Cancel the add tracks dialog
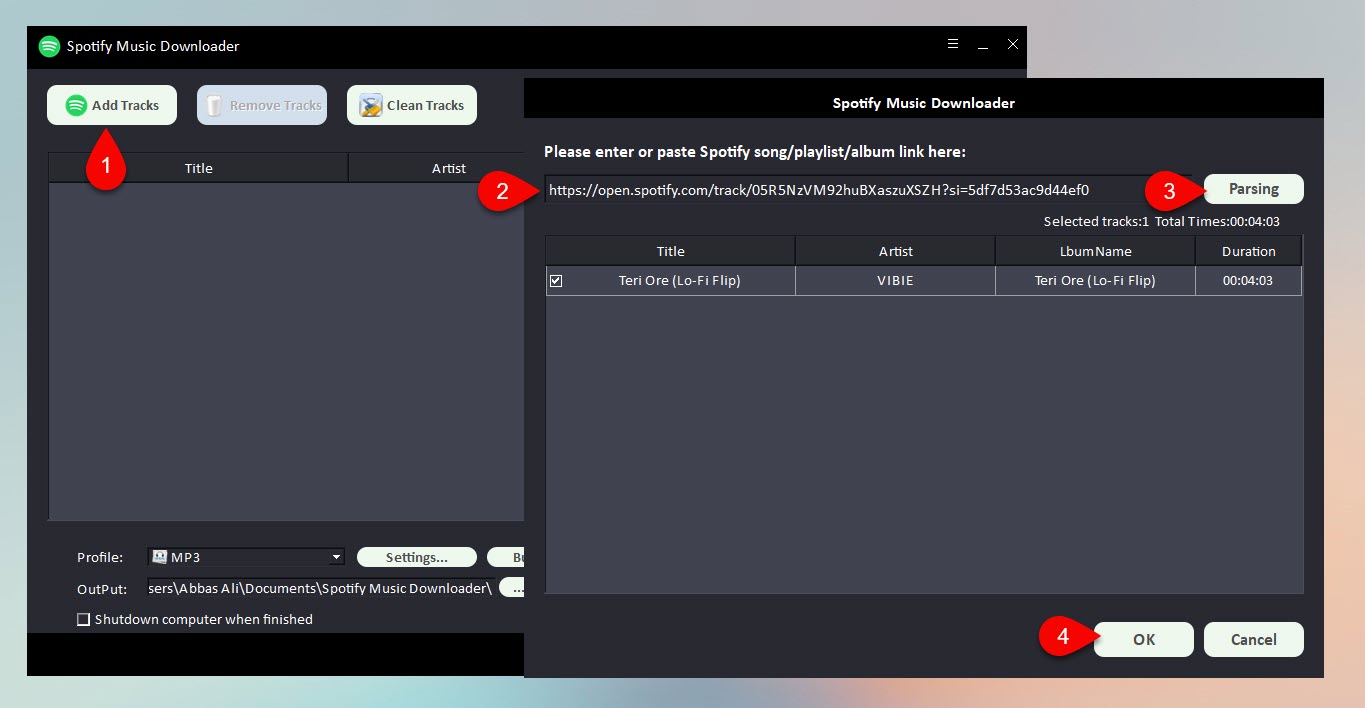 click(x=1254, y=640)
